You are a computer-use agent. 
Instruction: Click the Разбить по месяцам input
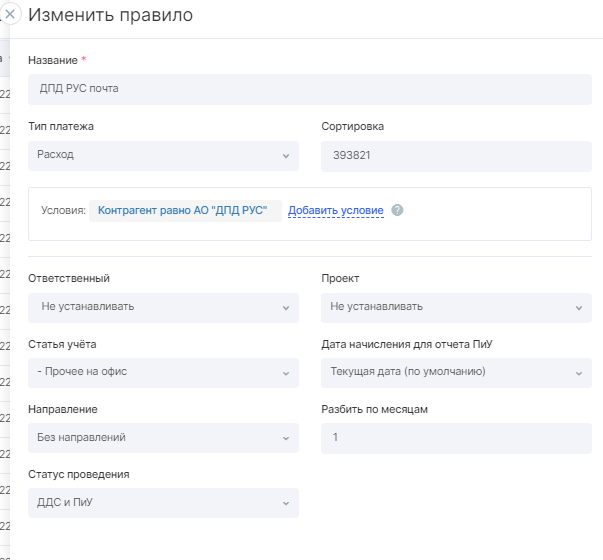tap(456, 438)
